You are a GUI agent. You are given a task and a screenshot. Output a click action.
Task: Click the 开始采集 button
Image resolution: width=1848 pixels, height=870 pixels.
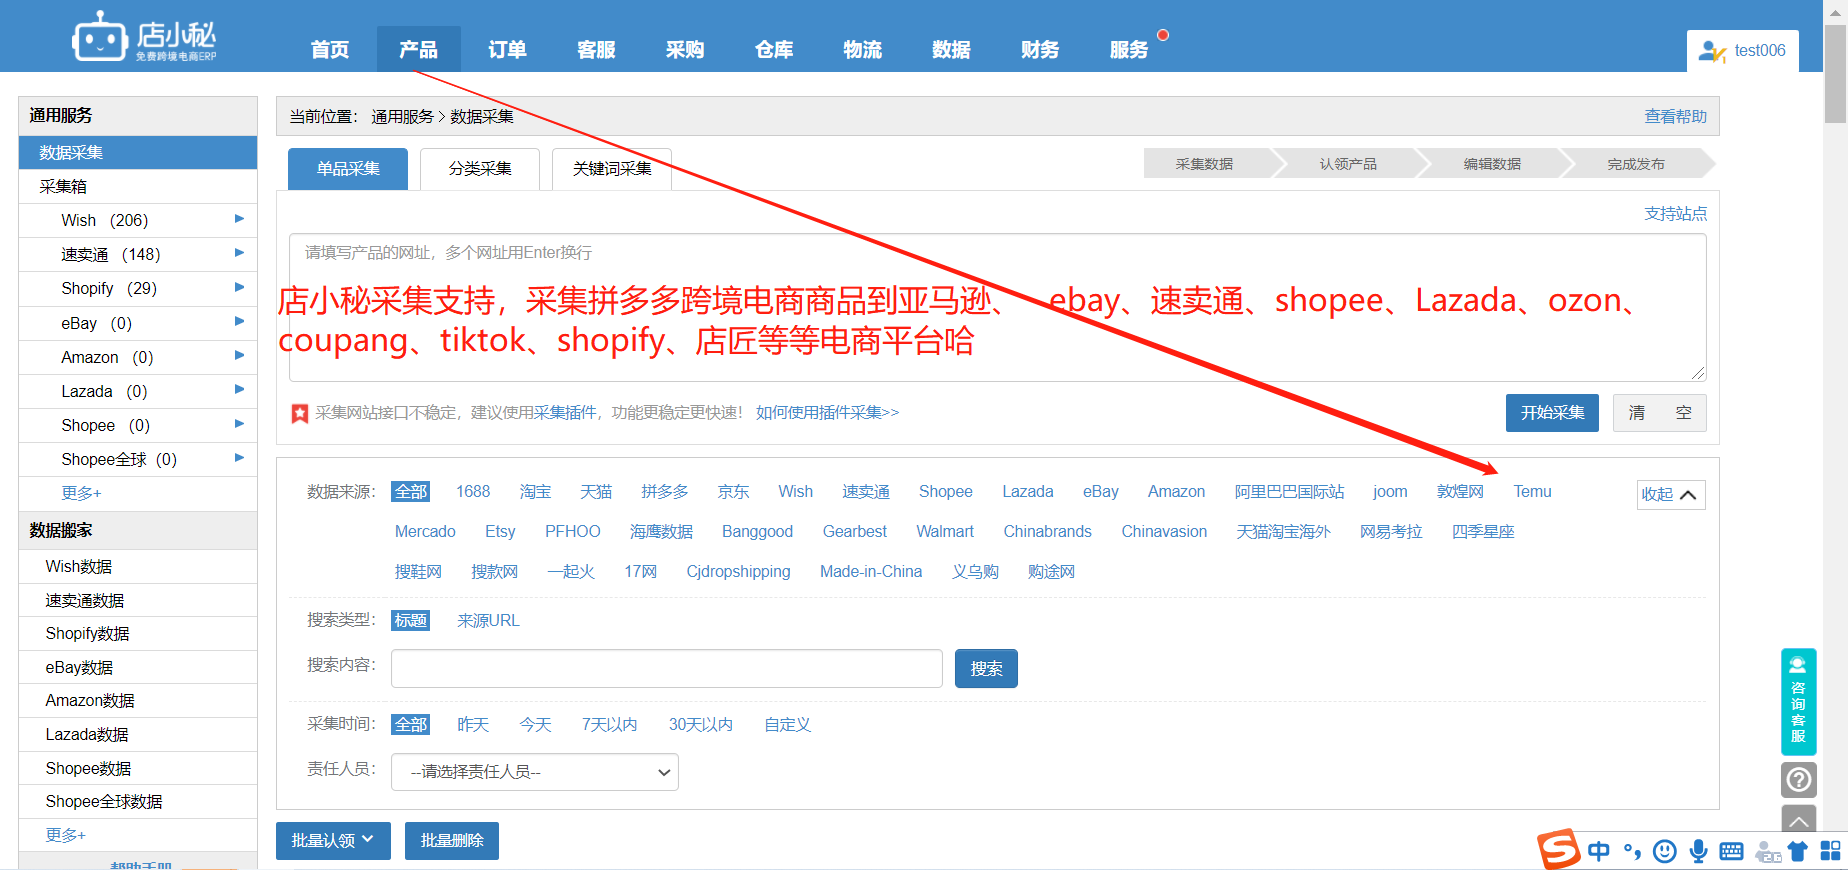pyautogui.click(x=1552, y=413)
